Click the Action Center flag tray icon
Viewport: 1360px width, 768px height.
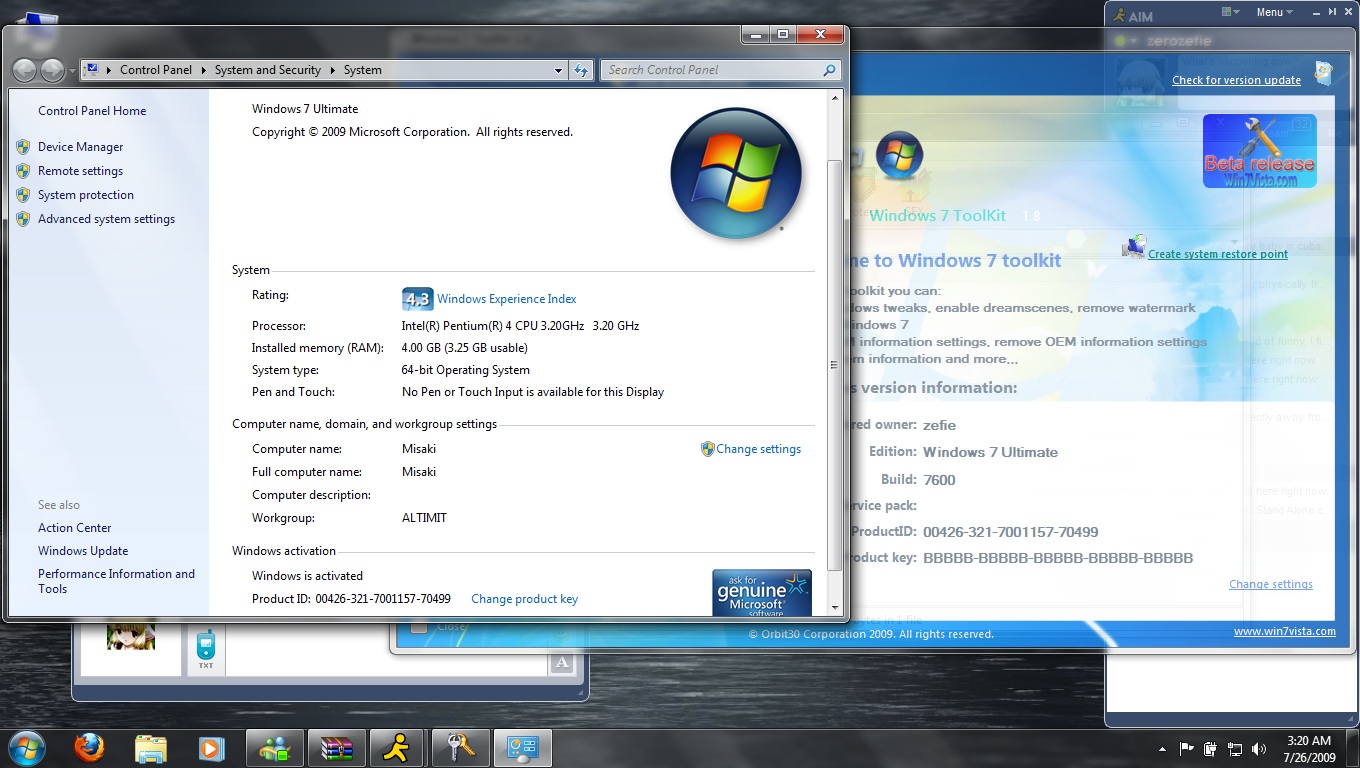pyautogui.click(x=1187, y=748)
